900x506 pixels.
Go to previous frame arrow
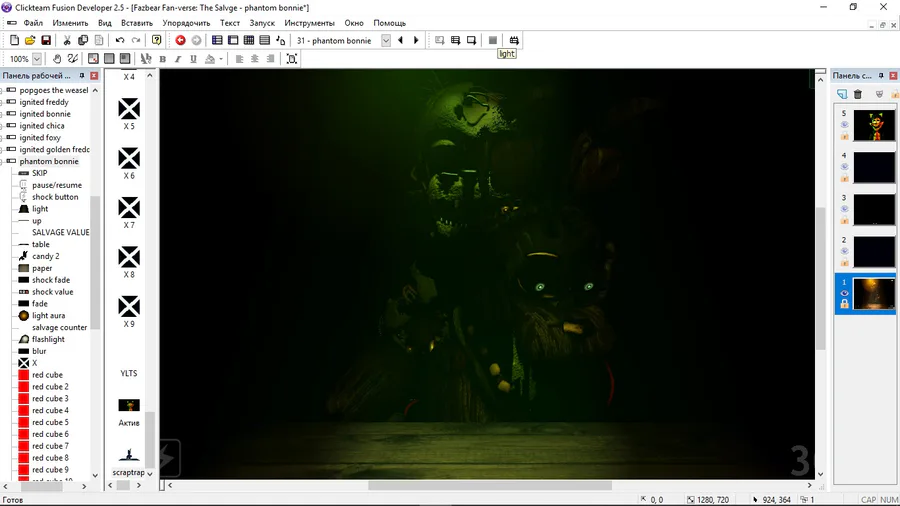click(401, 40)
